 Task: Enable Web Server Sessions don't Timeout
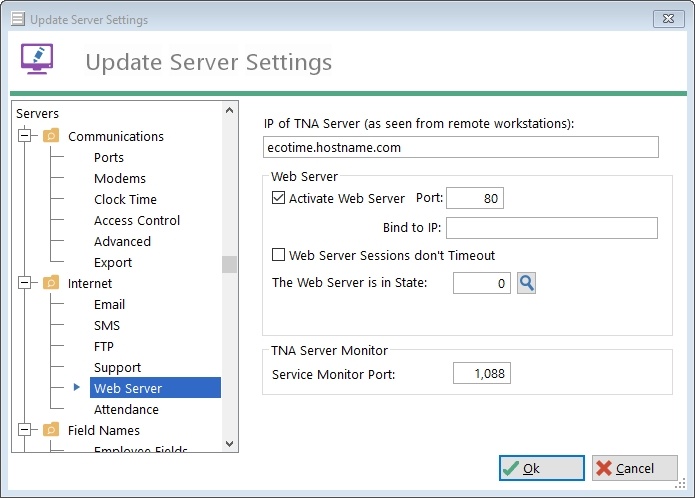click(x=278, y=255)
